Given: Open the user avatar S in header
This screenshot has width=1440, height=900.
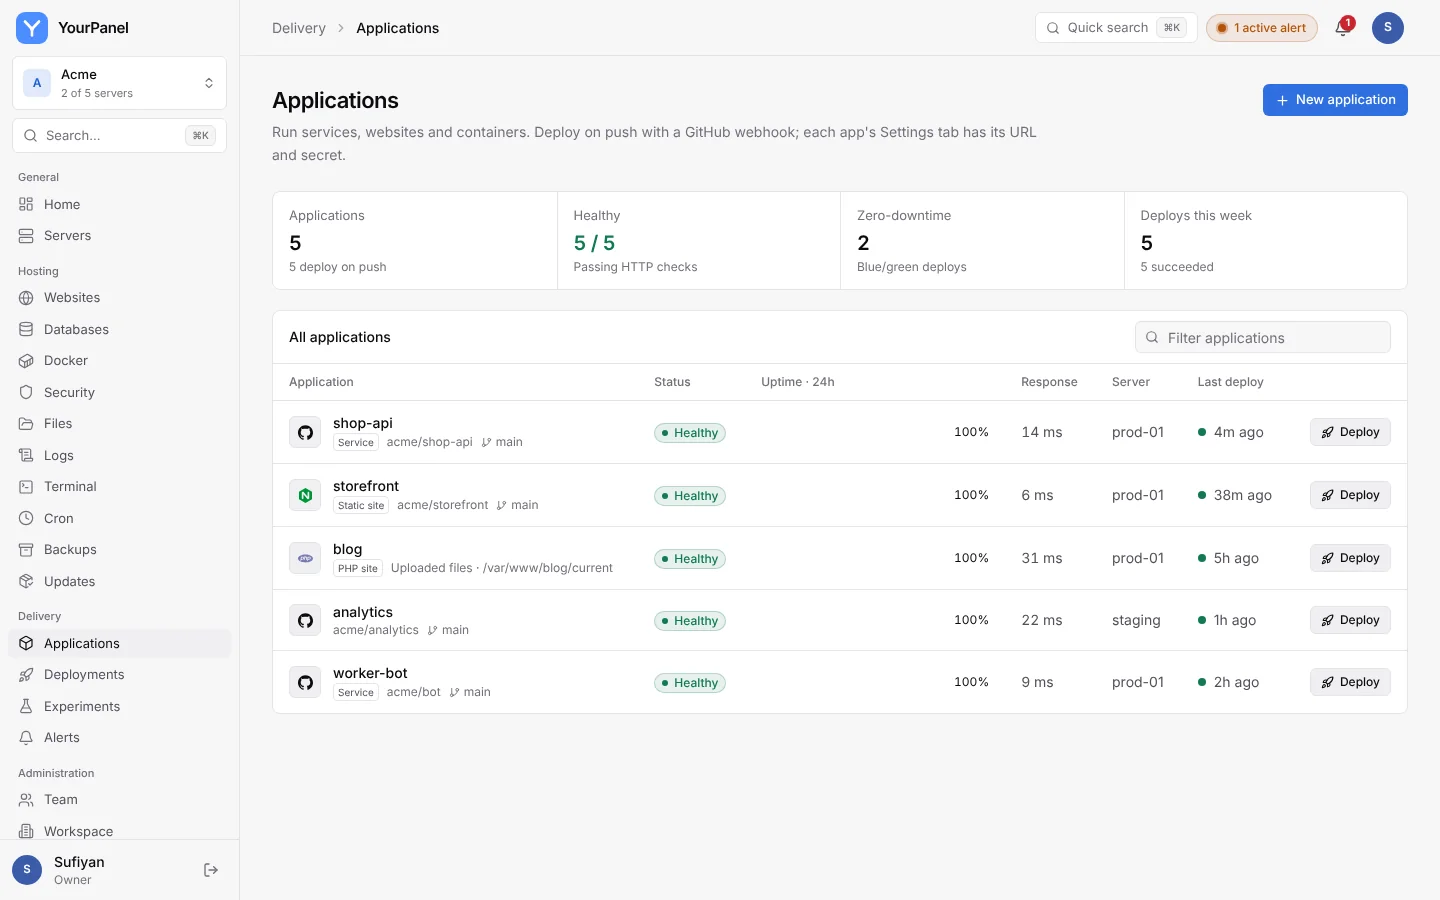Looking at the screenshot, I should (x=1388, y=28).
